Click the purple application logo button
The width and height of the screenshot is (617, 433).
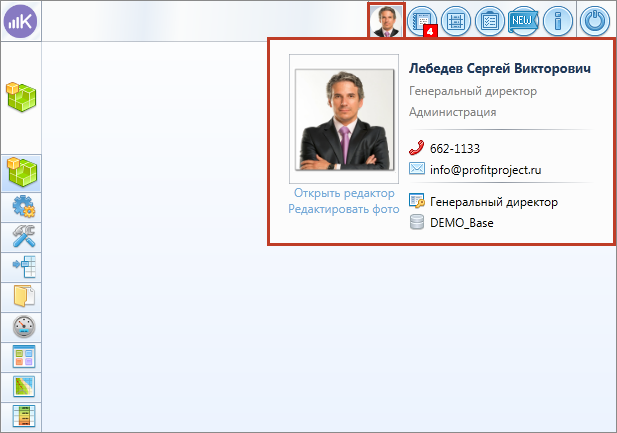[x=20, y=21]
